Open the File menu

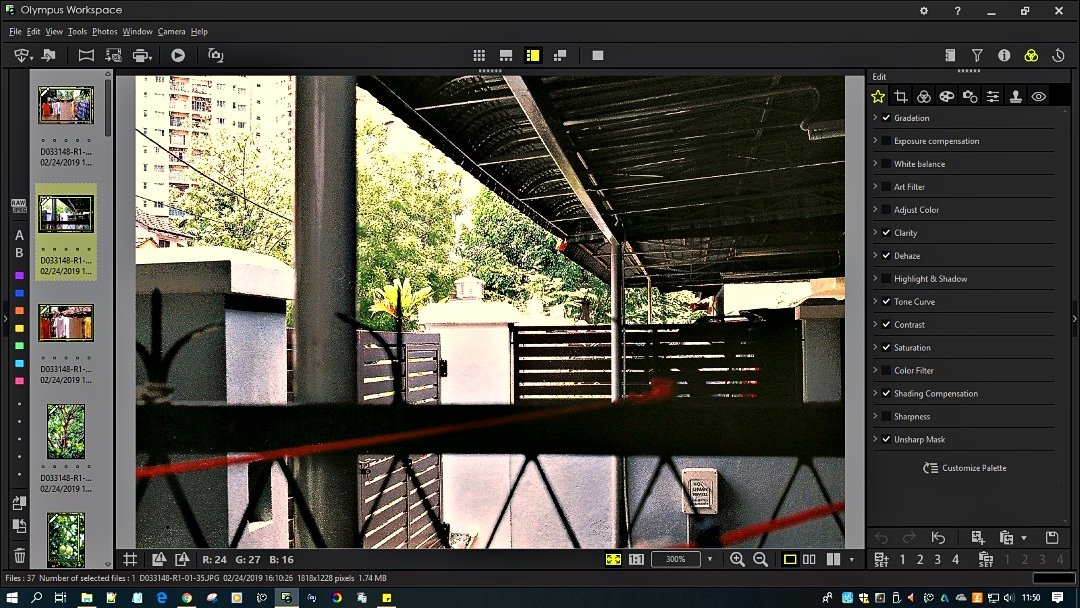[x=15, y=32]
